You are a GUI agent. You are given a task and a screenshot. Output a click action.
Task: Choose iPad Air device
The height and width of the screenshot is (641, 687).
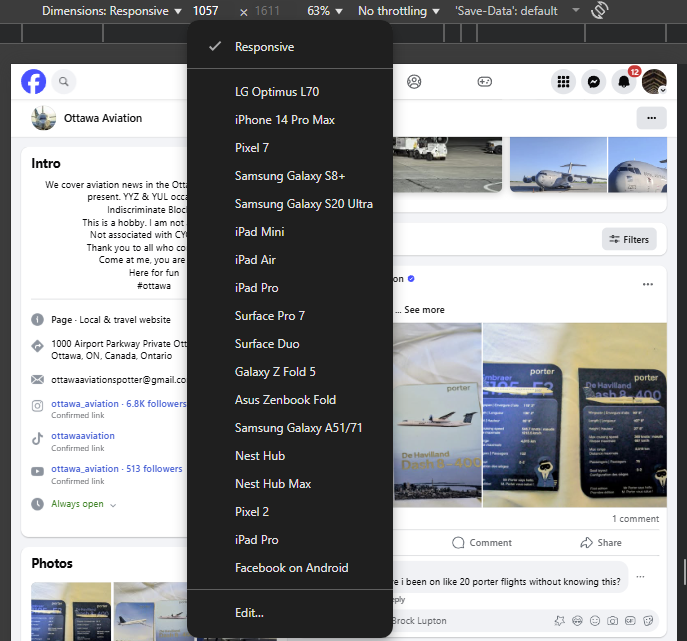(x=290, y=260)
